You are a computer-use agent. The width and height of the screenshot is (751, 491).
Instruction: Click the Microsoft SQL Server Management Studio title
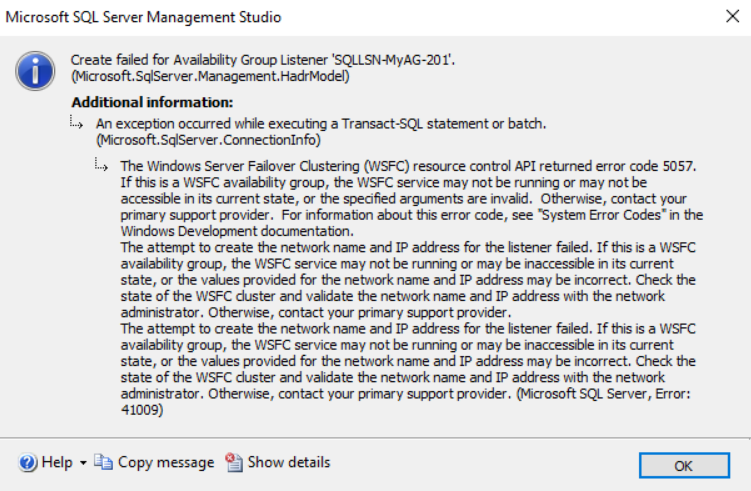click(x=145, y=17)
